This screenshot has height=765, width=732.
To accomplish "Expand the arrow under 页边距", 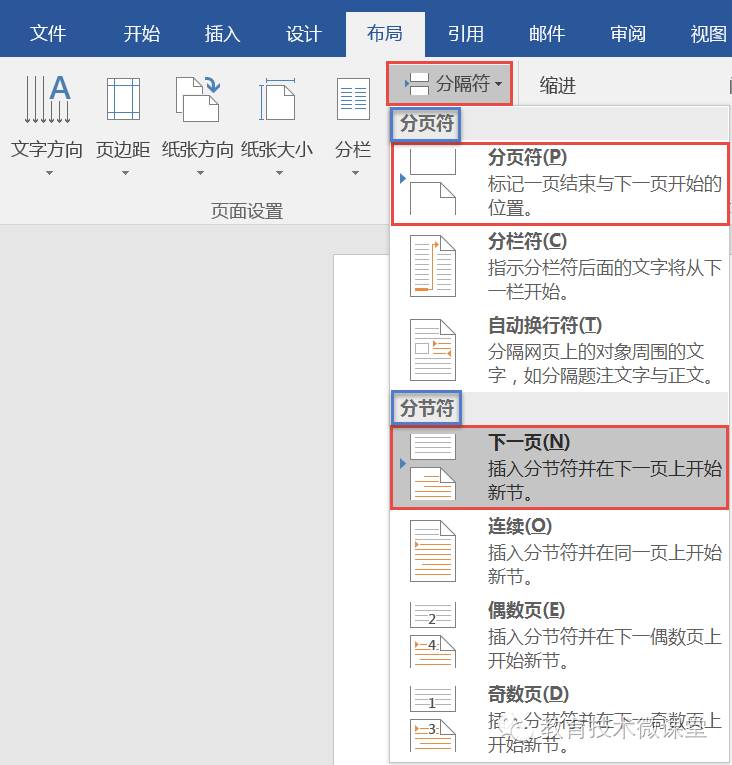I will [125, 173].
